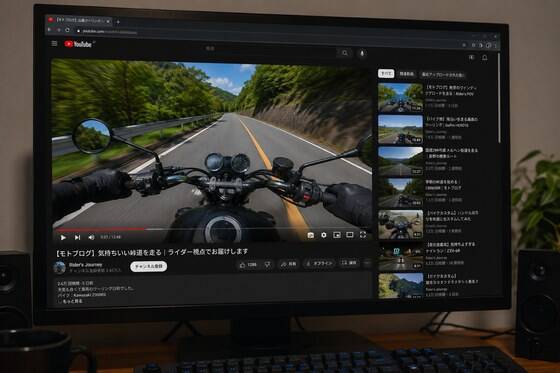Mute the video volume speaker icon
This screenshot has height=373, width=560.
click(x=91, y=237)
